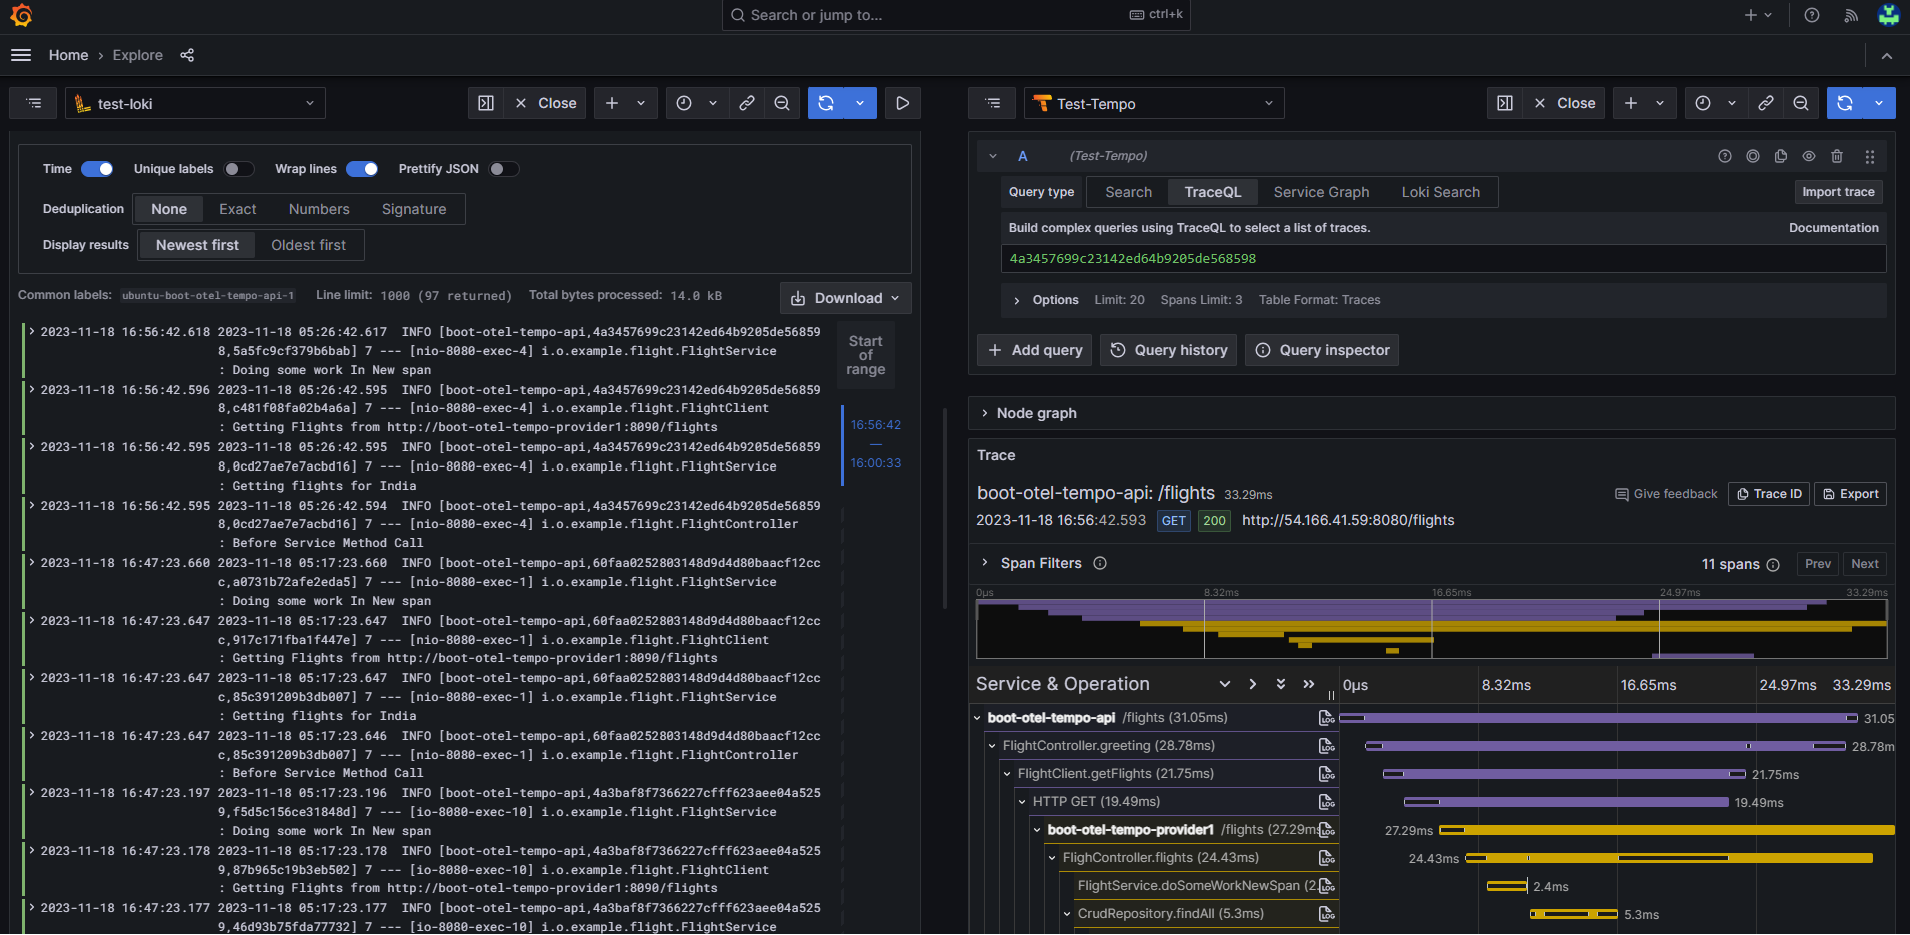Image resolution: width=1910 pixels, height=935 pixels.
Task: Zoom out the time range with the magnifier icon
Action: click(782, 102)
